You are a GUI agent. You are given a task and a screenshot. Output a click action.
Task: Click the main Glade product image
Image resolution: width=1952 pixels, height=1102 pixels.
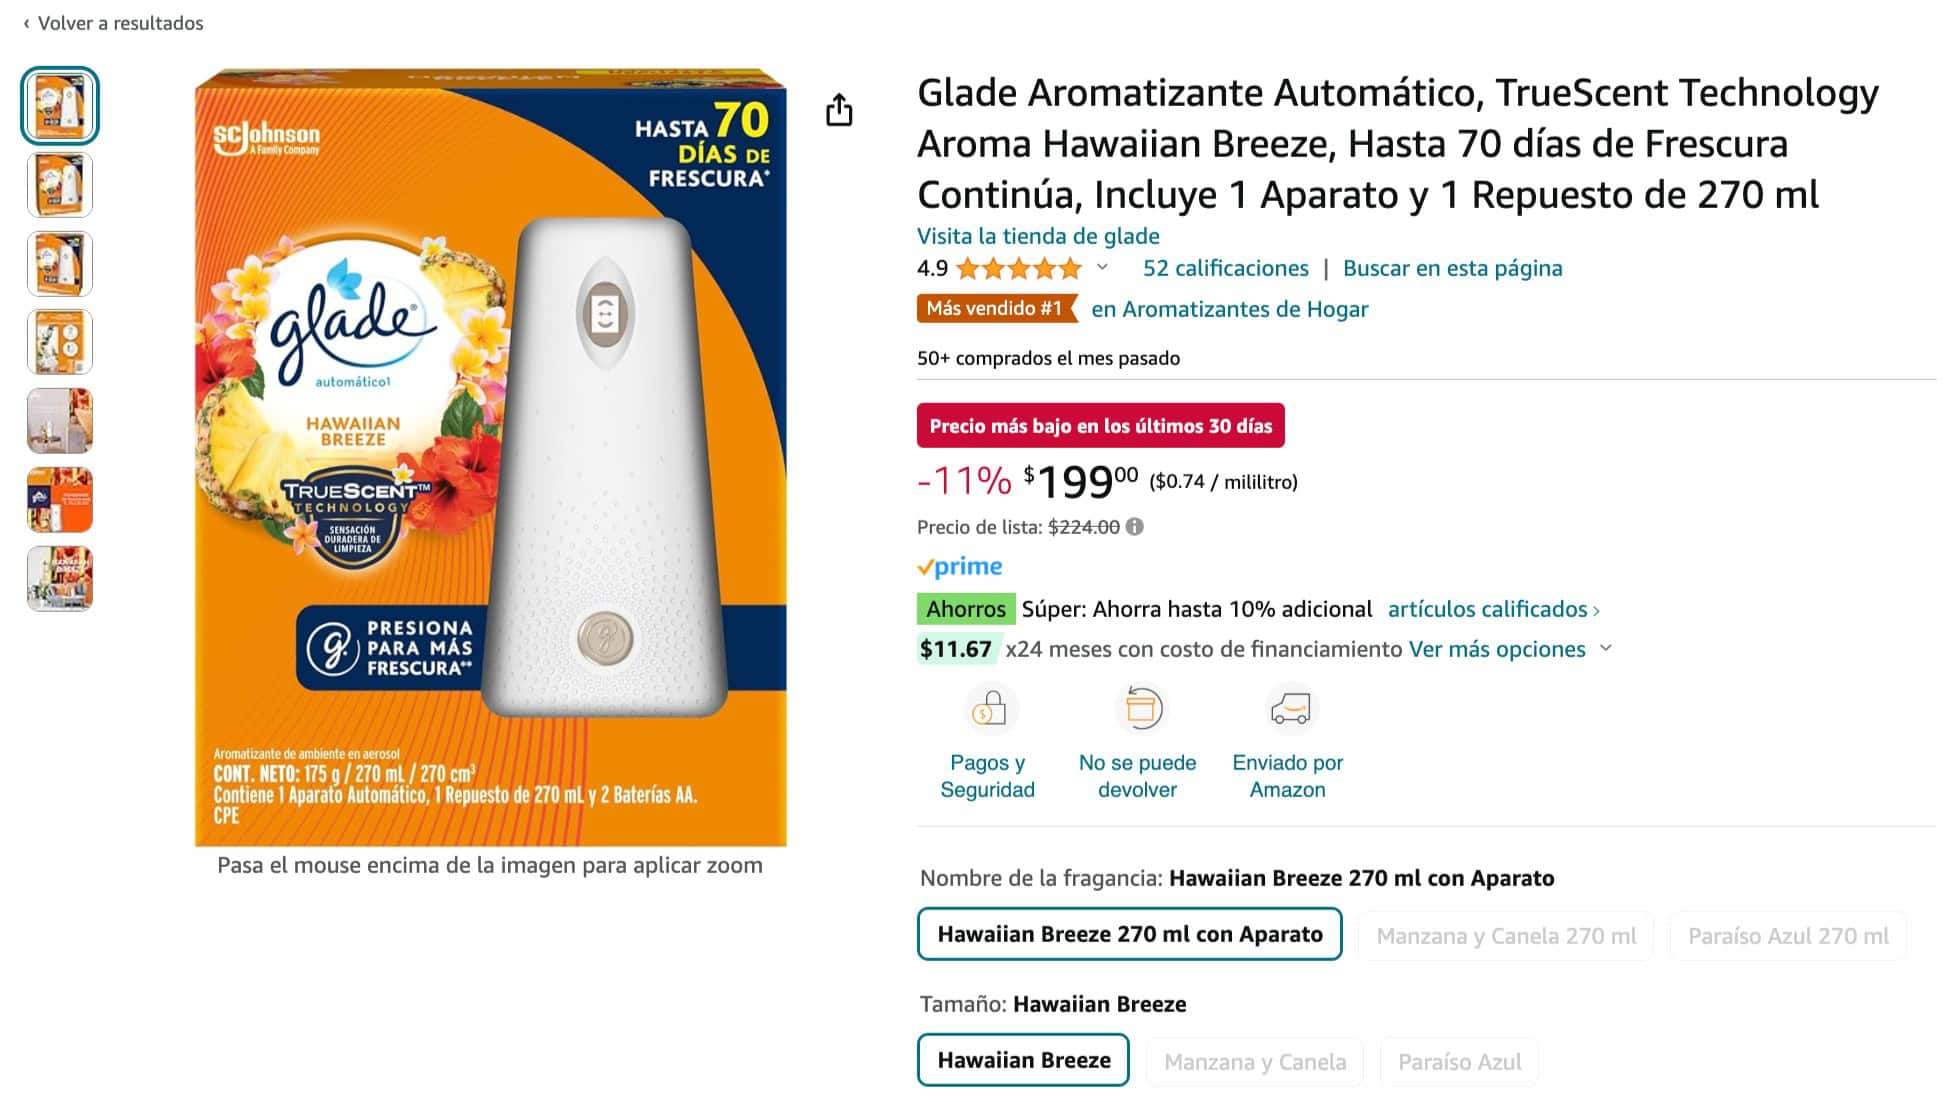coord(490,457)
